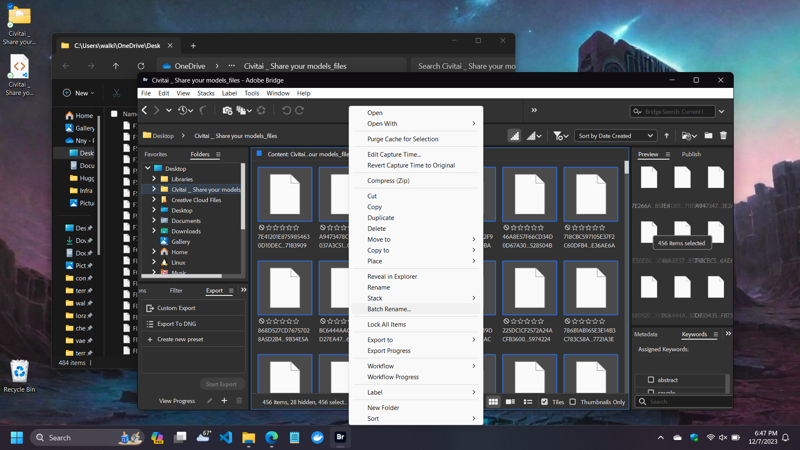This screenshot has width=800, height=450.
Task: Rotate 90 degrees counterclockwise icon
Action: (286, 110)
